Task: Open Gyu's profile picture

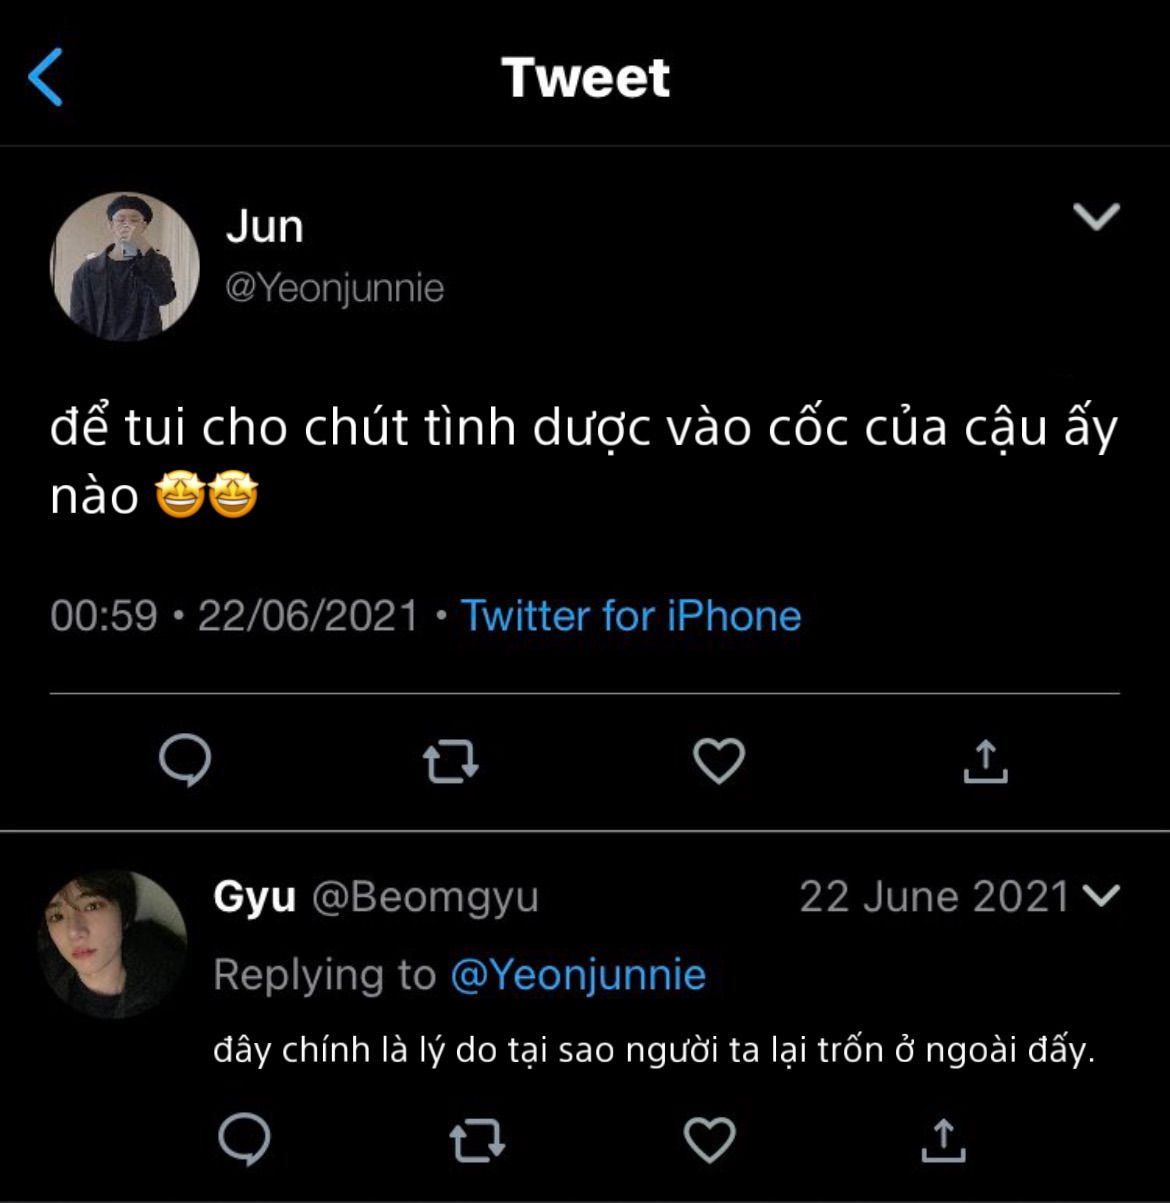Action: point(113,944)
